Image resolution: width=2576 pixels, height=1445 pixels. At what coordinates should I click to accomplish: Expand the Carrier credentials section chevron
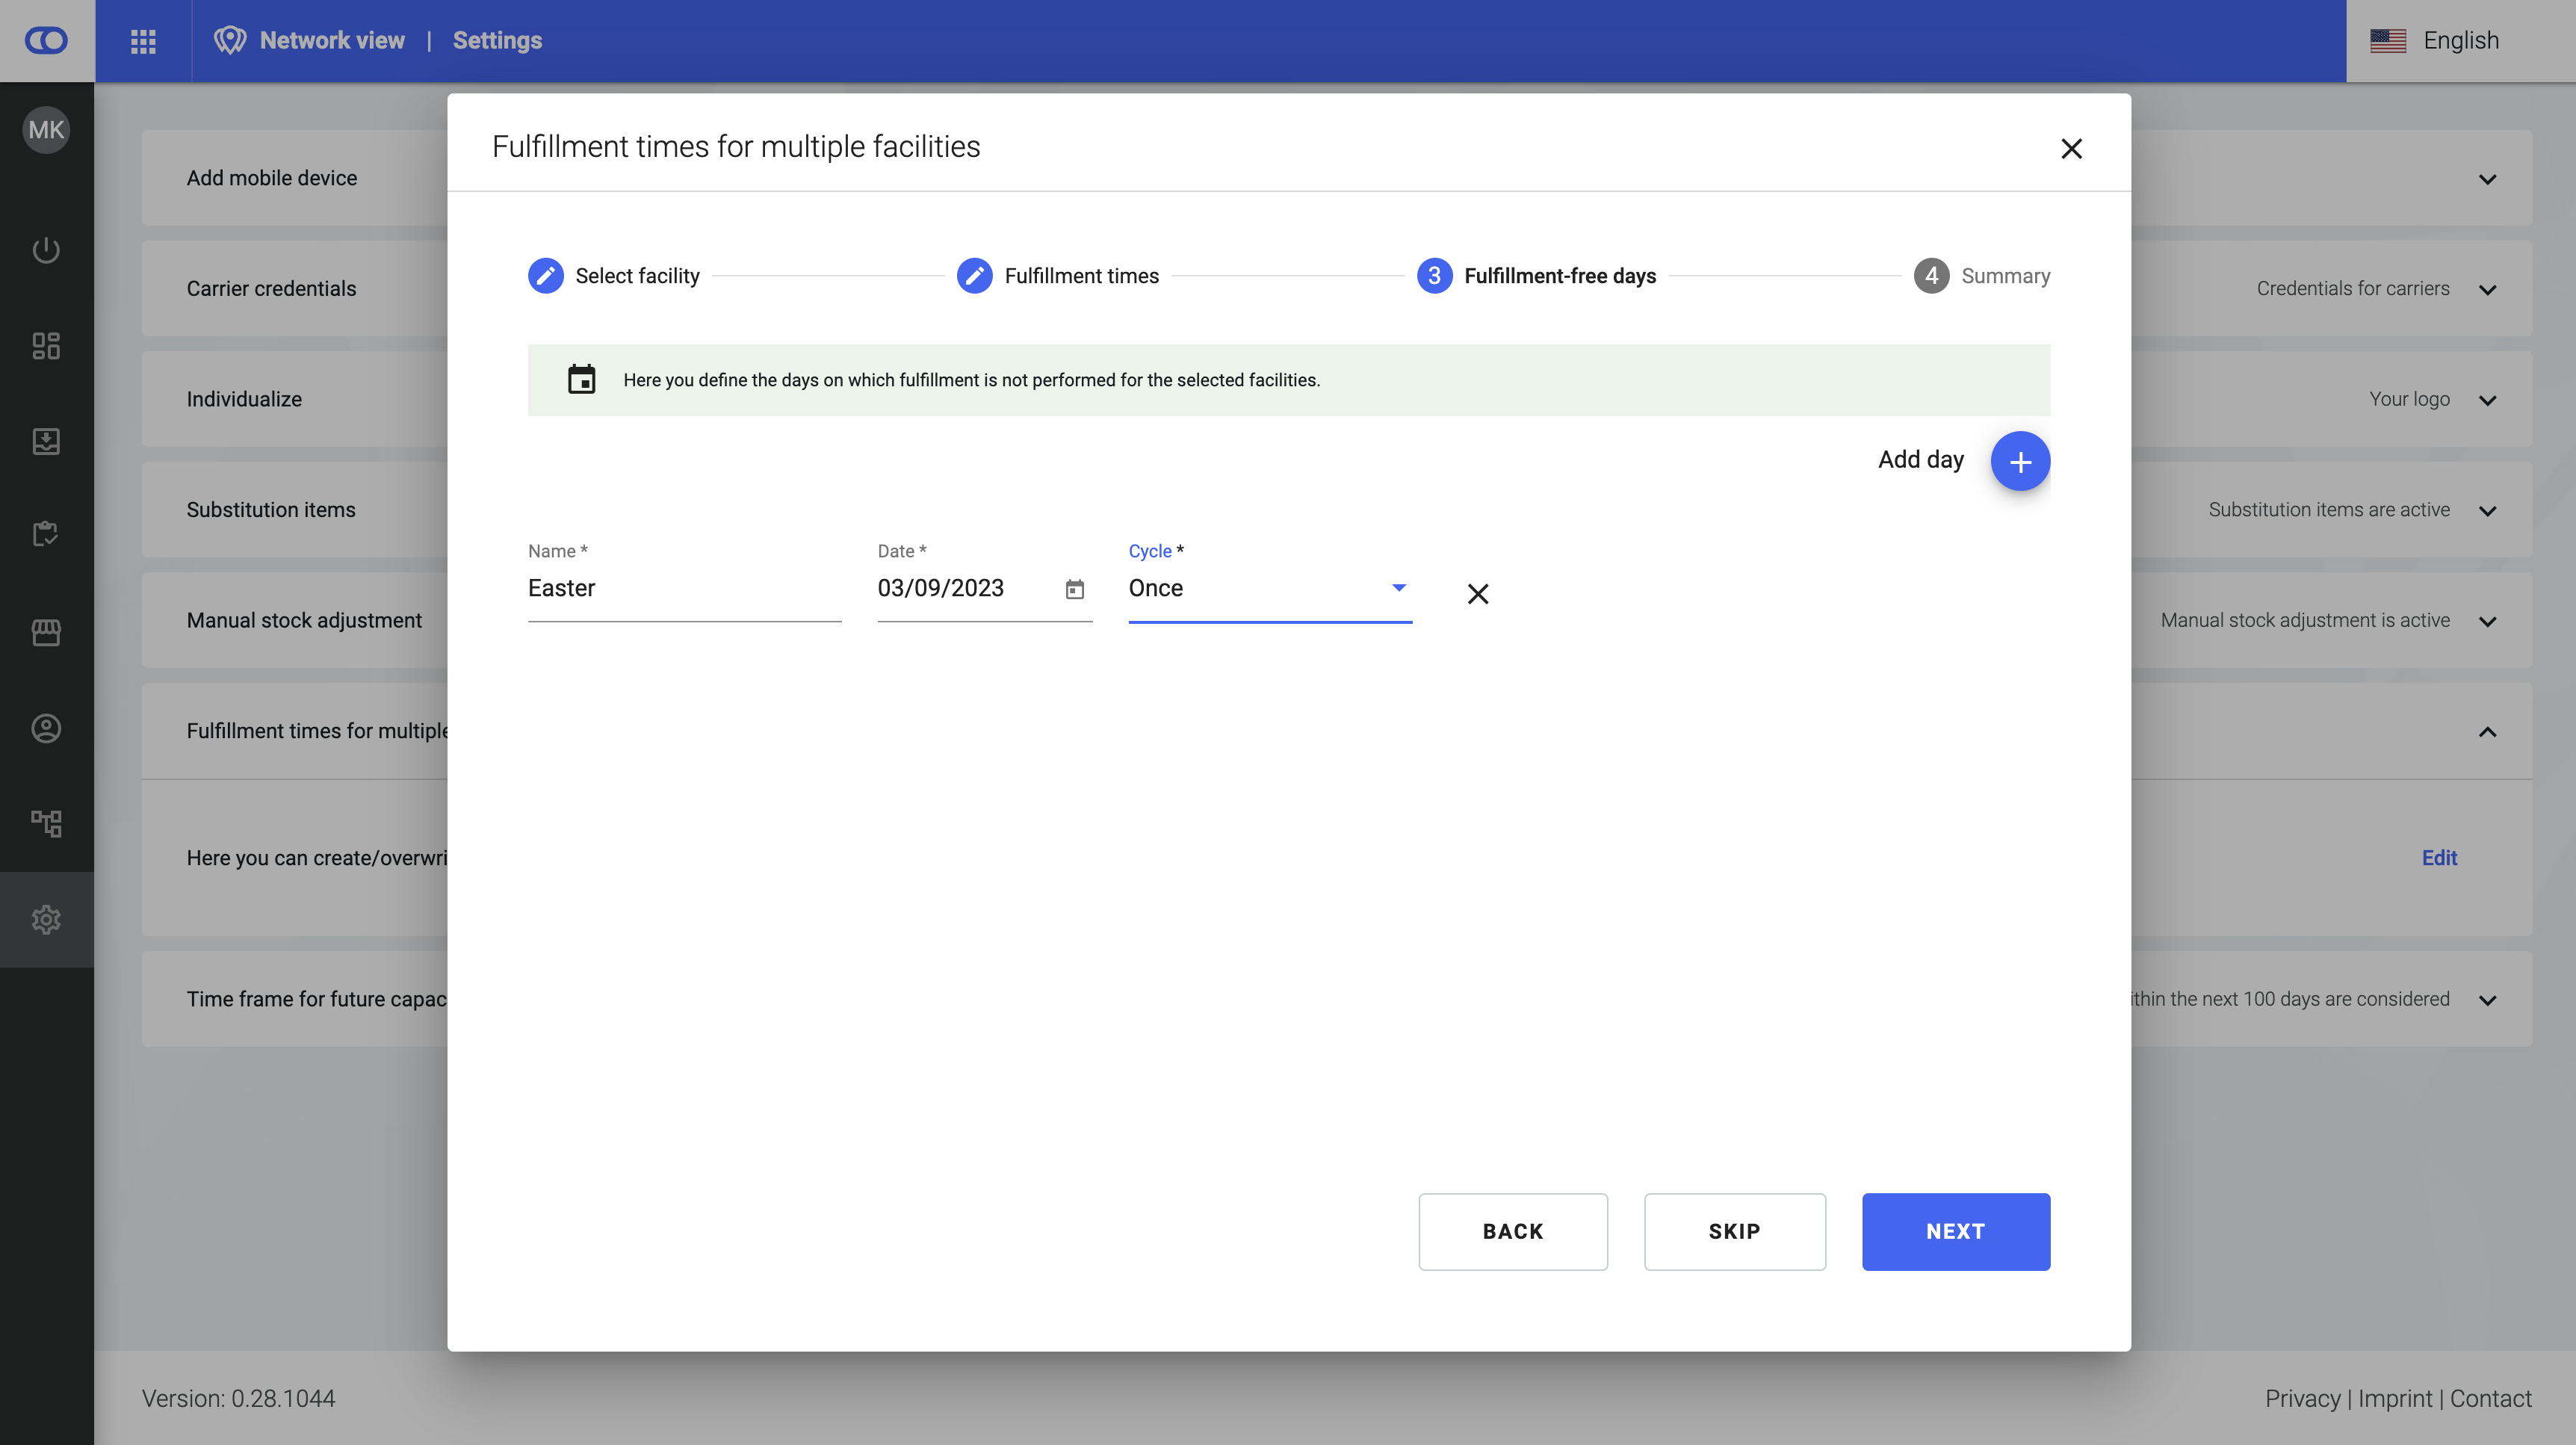(2487, 290)
